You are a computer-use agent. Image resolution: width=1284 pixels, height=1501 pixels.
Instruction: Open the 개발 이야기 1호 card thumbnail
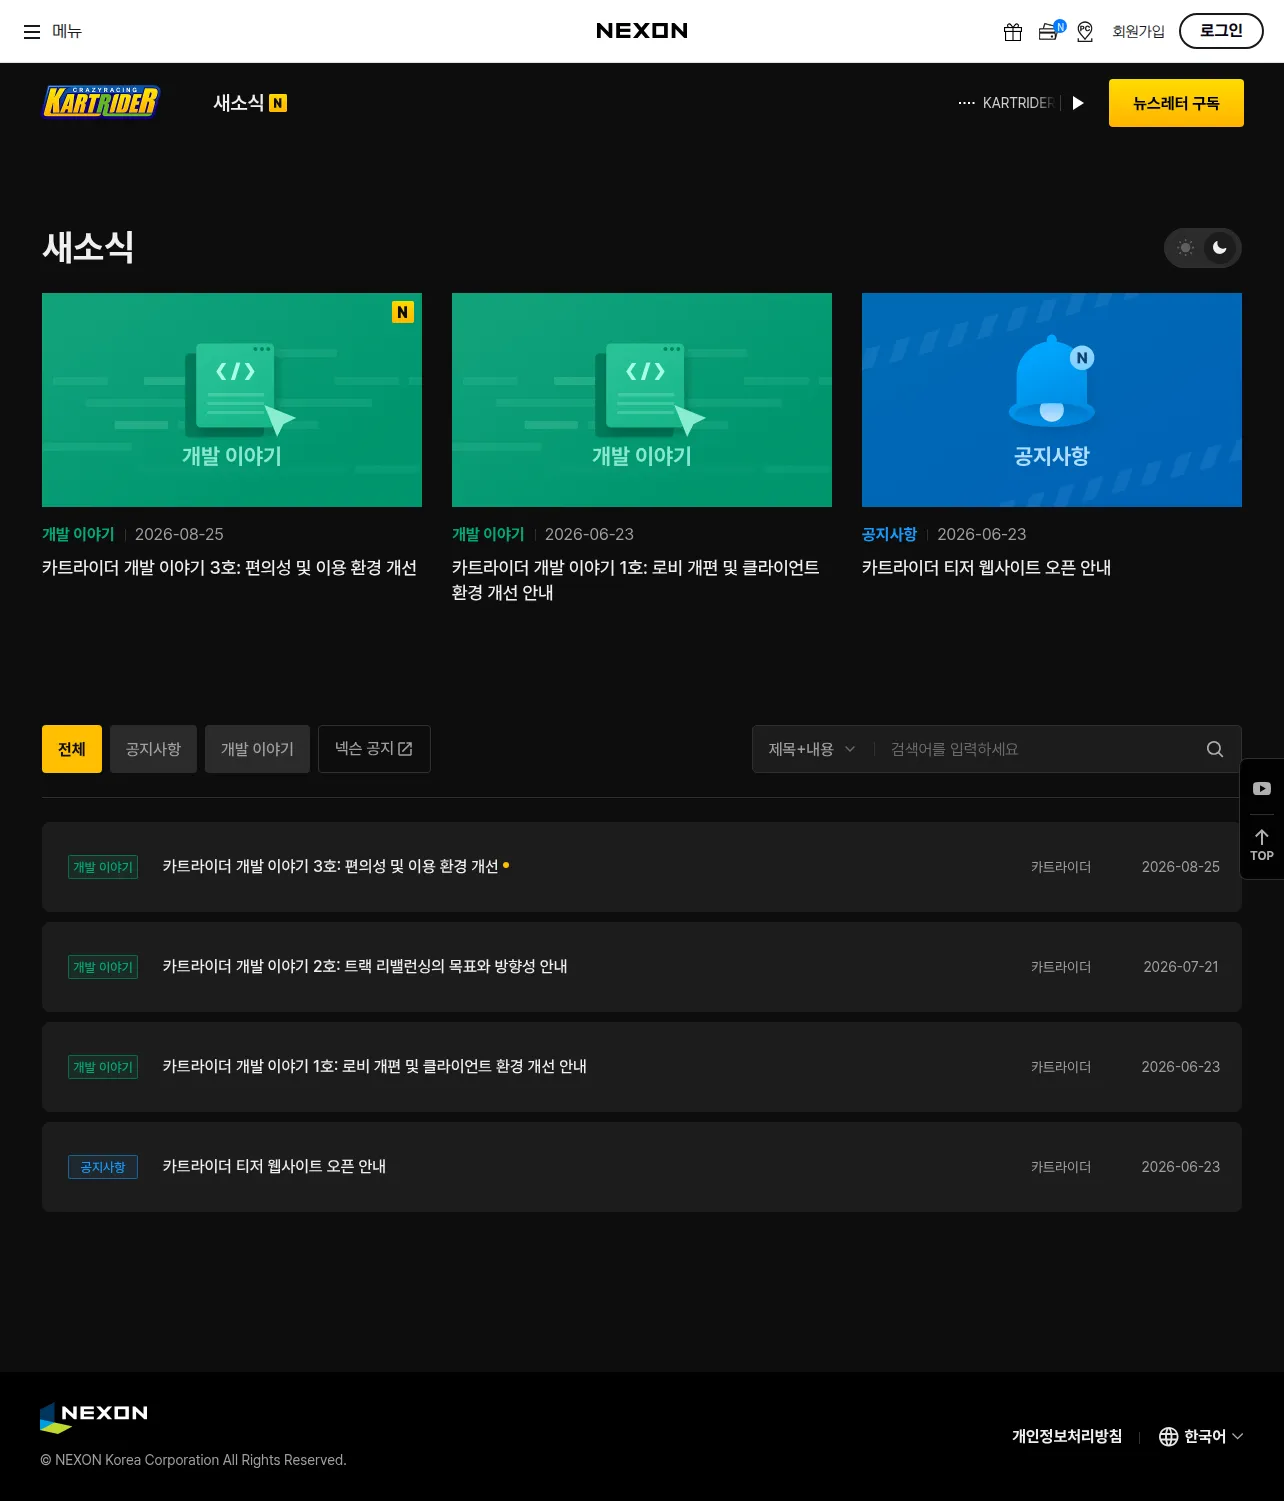(642, 400)
